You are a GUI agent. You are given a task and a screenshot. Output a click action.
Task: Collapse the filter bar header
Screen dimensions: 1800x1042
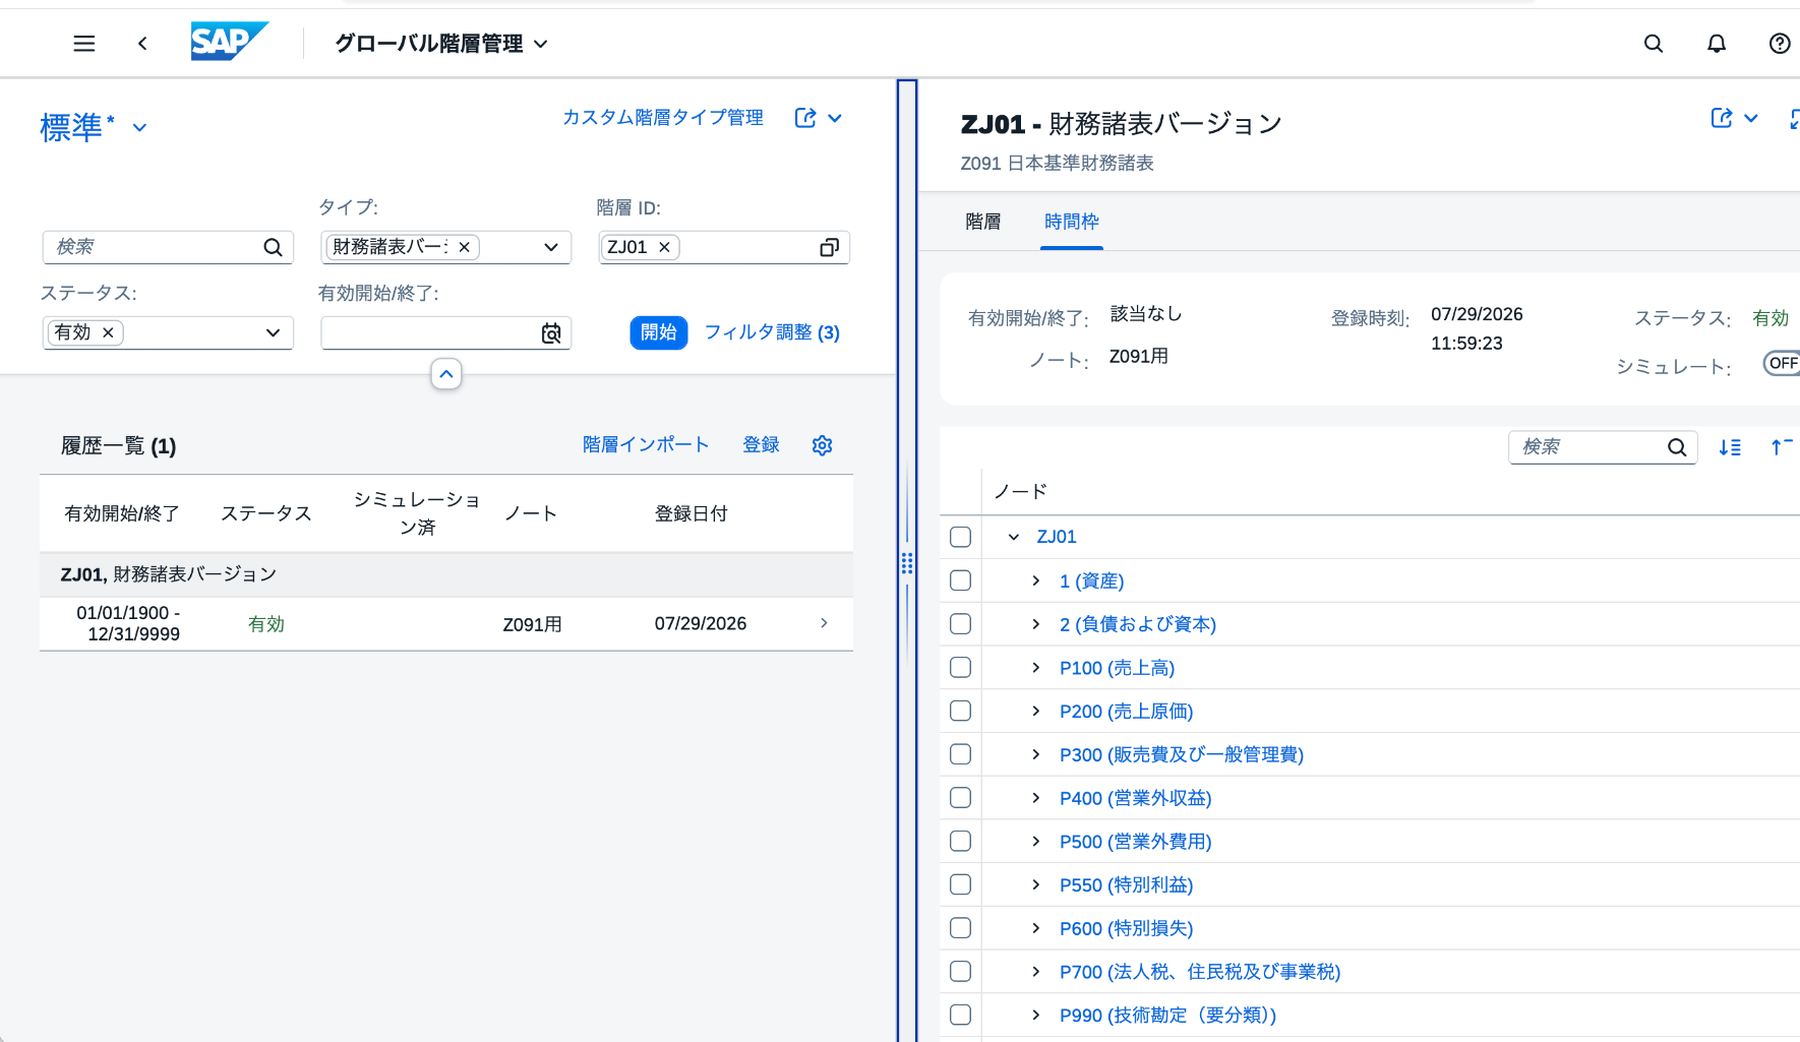(x=446, y=374)
